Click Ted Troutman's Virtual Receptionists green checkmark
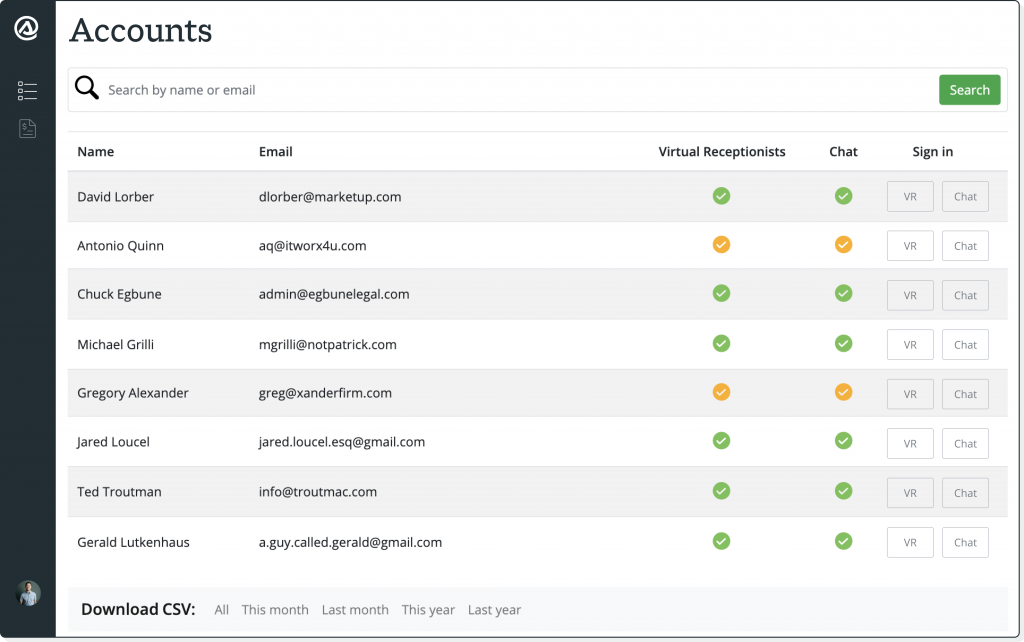The height and width of the screenshot is (642, 1024). (x=721, y=491)
